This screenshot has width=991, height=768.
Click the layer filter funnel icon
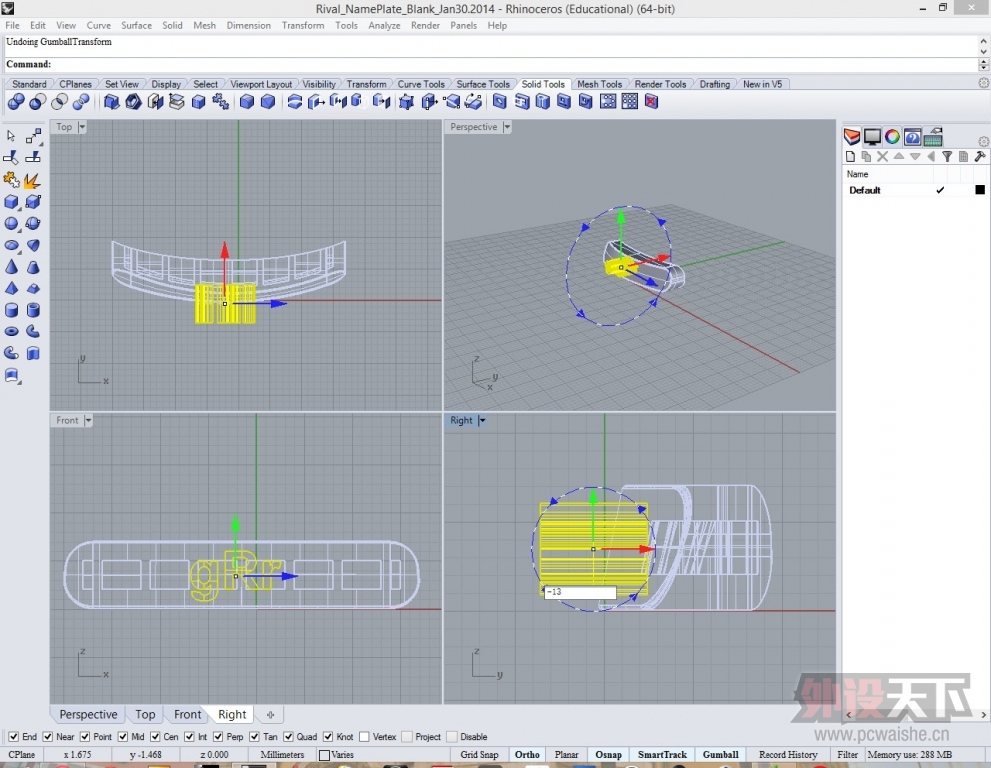[x=947, y=156]
